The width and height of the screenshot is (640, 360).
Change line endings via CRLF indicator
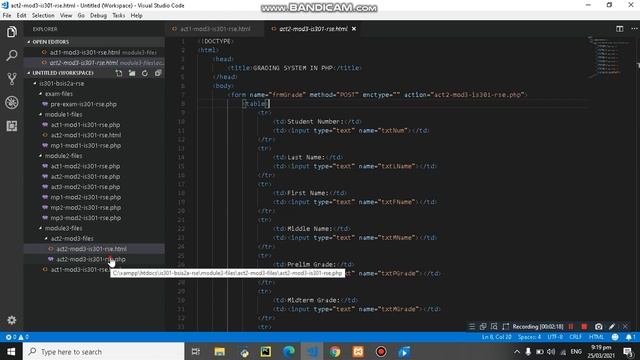click(x=576, y=337)
